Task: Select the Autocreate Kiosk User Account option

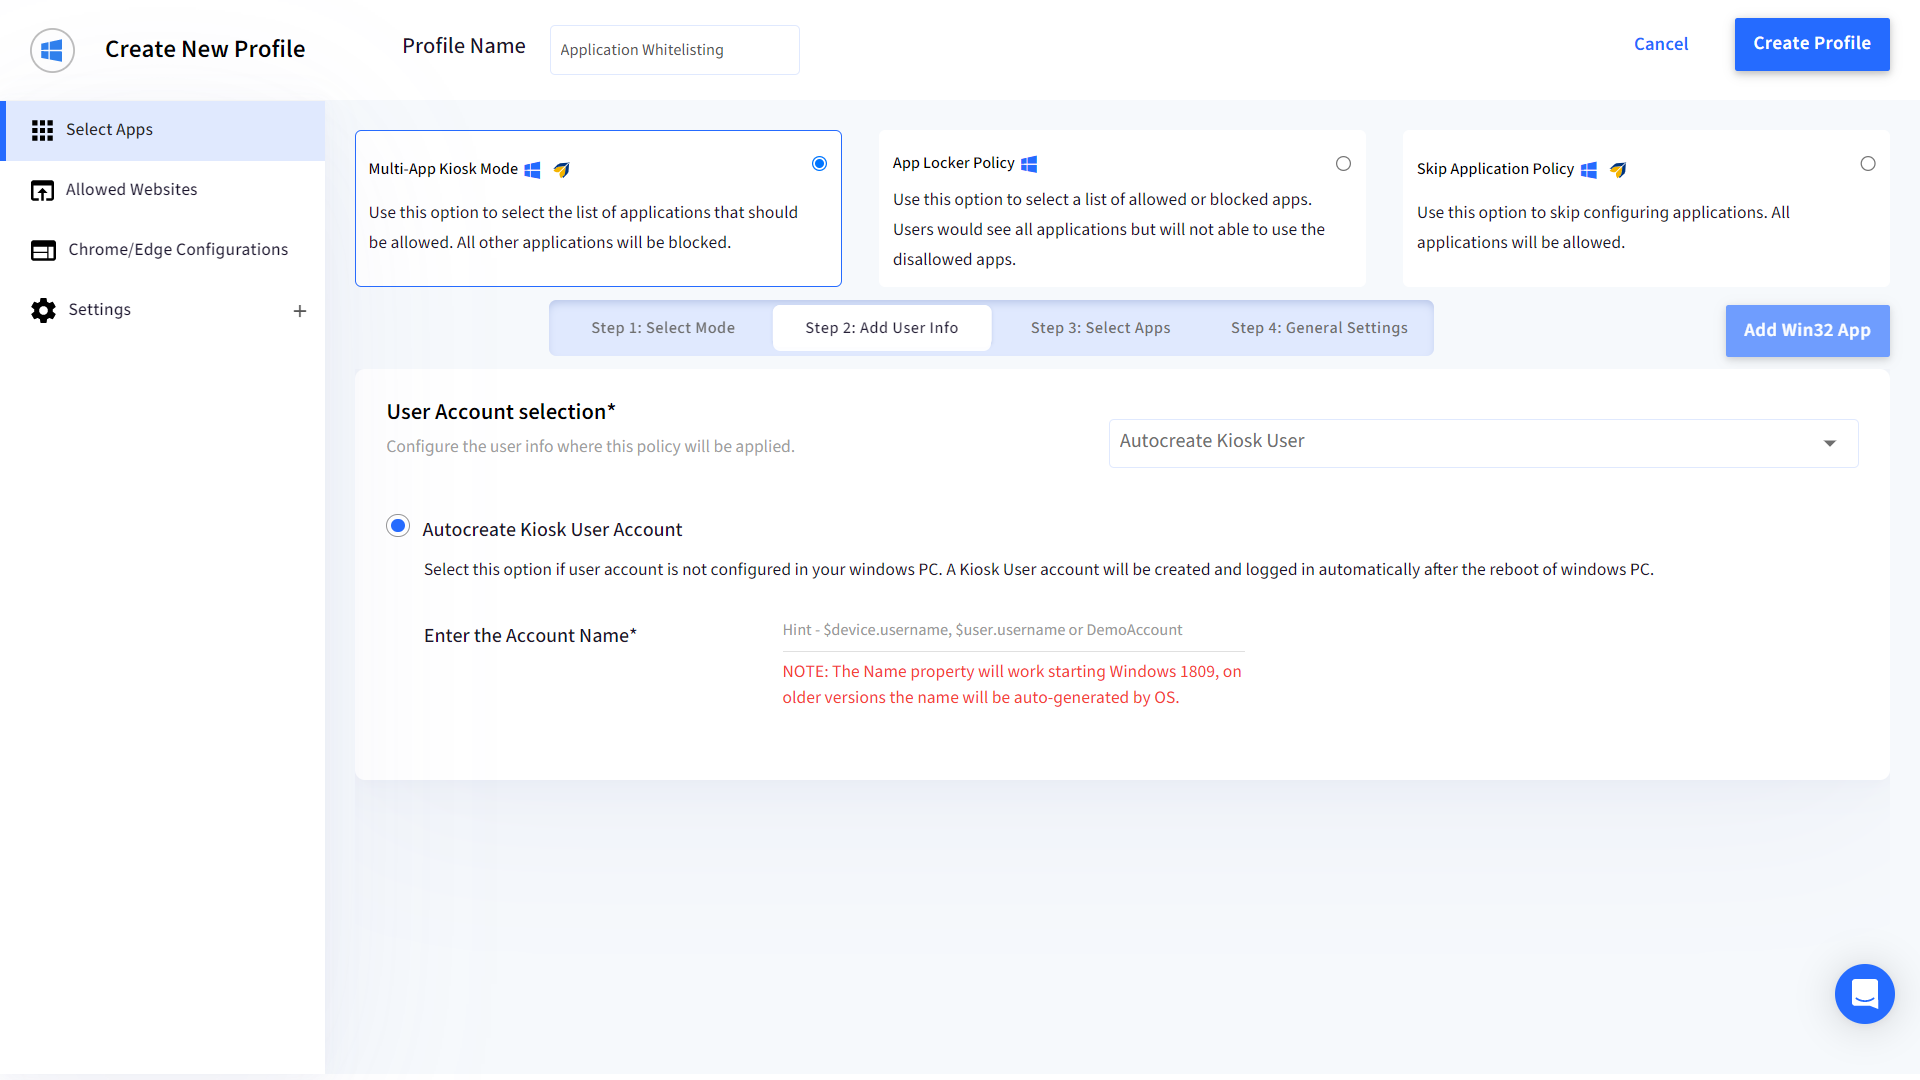Action: [x=398, y=525]
